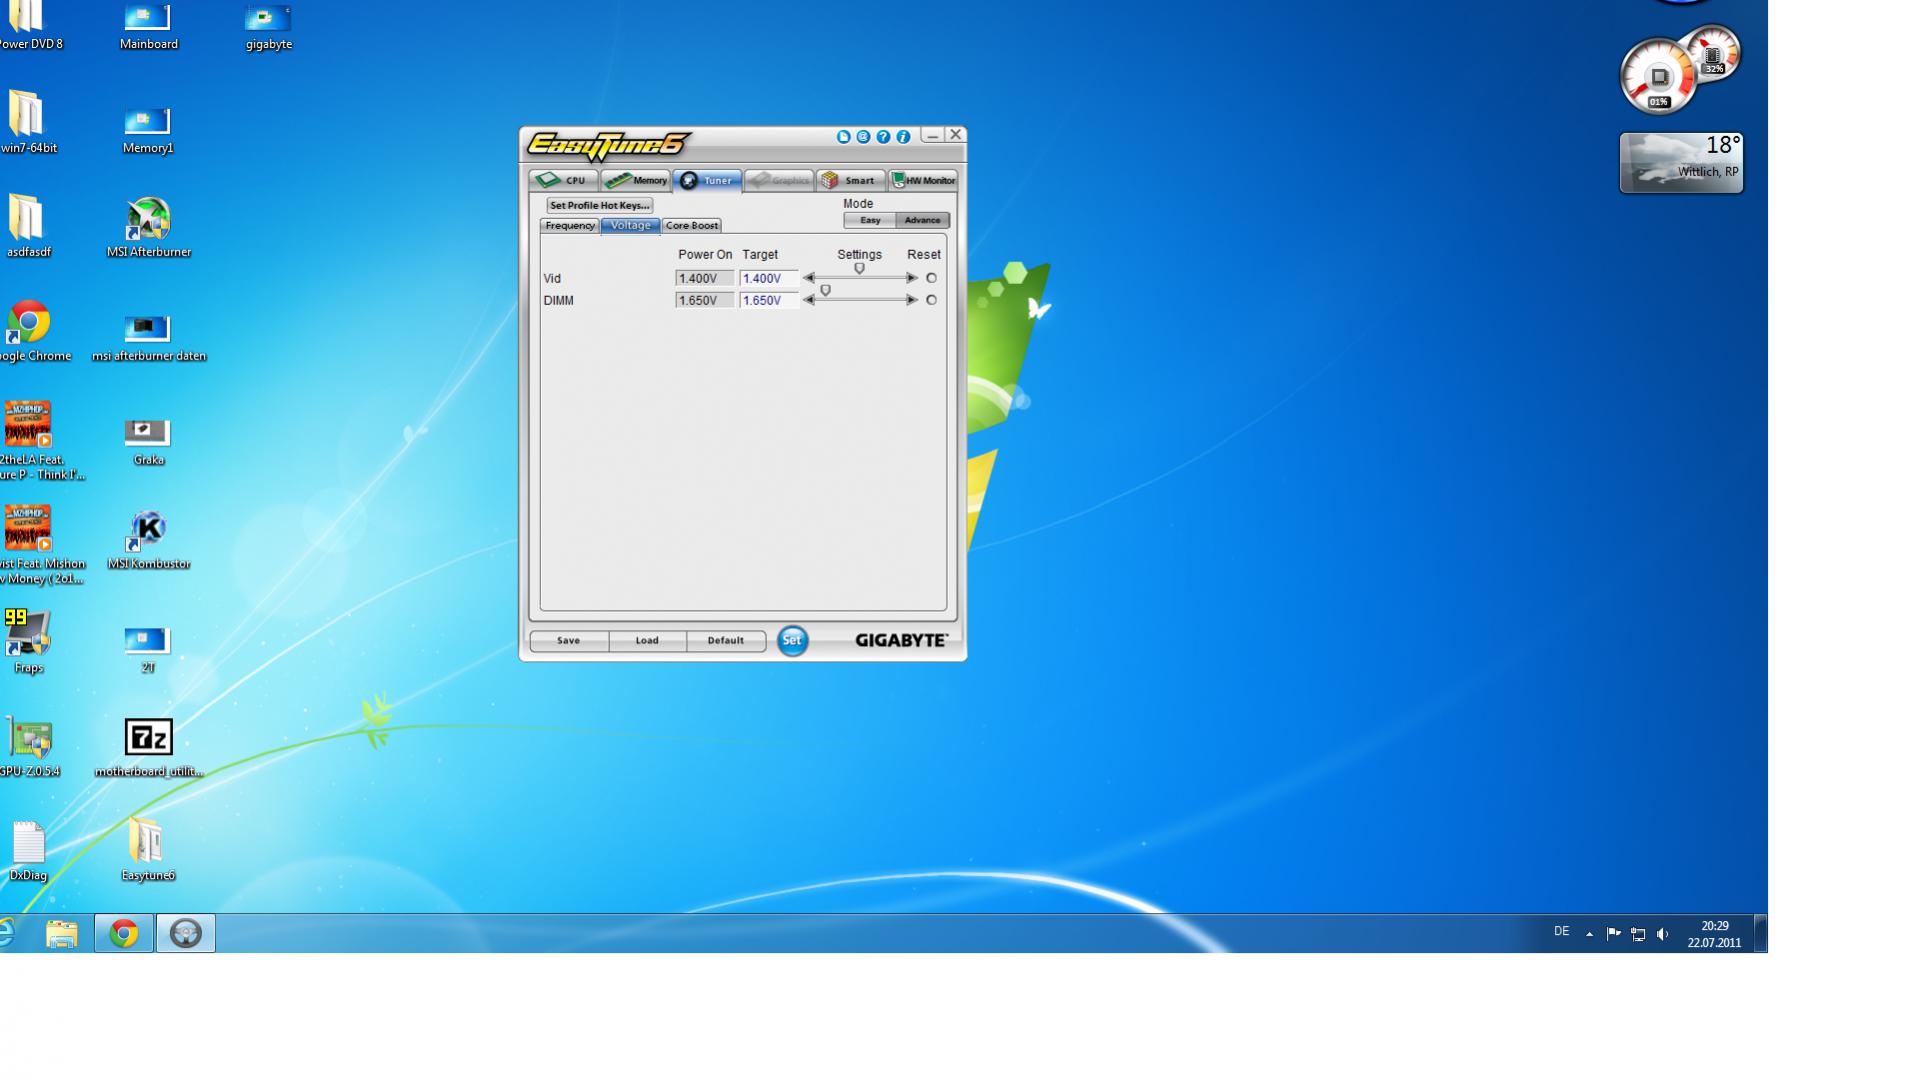This screenshot has width=1919, height=1079.
Task: Open EasyTune6 help question mark icon
Action: pos(883,137)
